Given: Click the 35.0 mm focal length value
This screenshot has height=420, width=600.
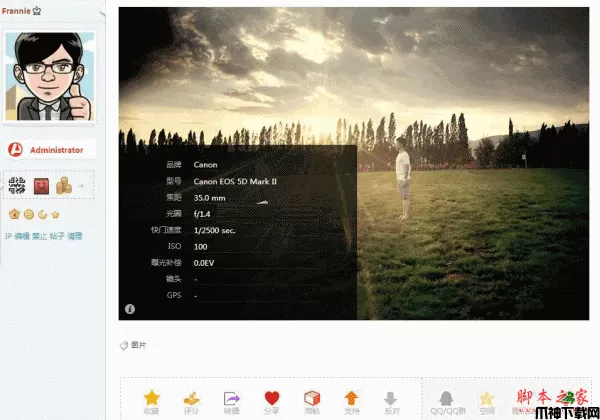Looking at the screenshot, I should click(x=209, y=198).
